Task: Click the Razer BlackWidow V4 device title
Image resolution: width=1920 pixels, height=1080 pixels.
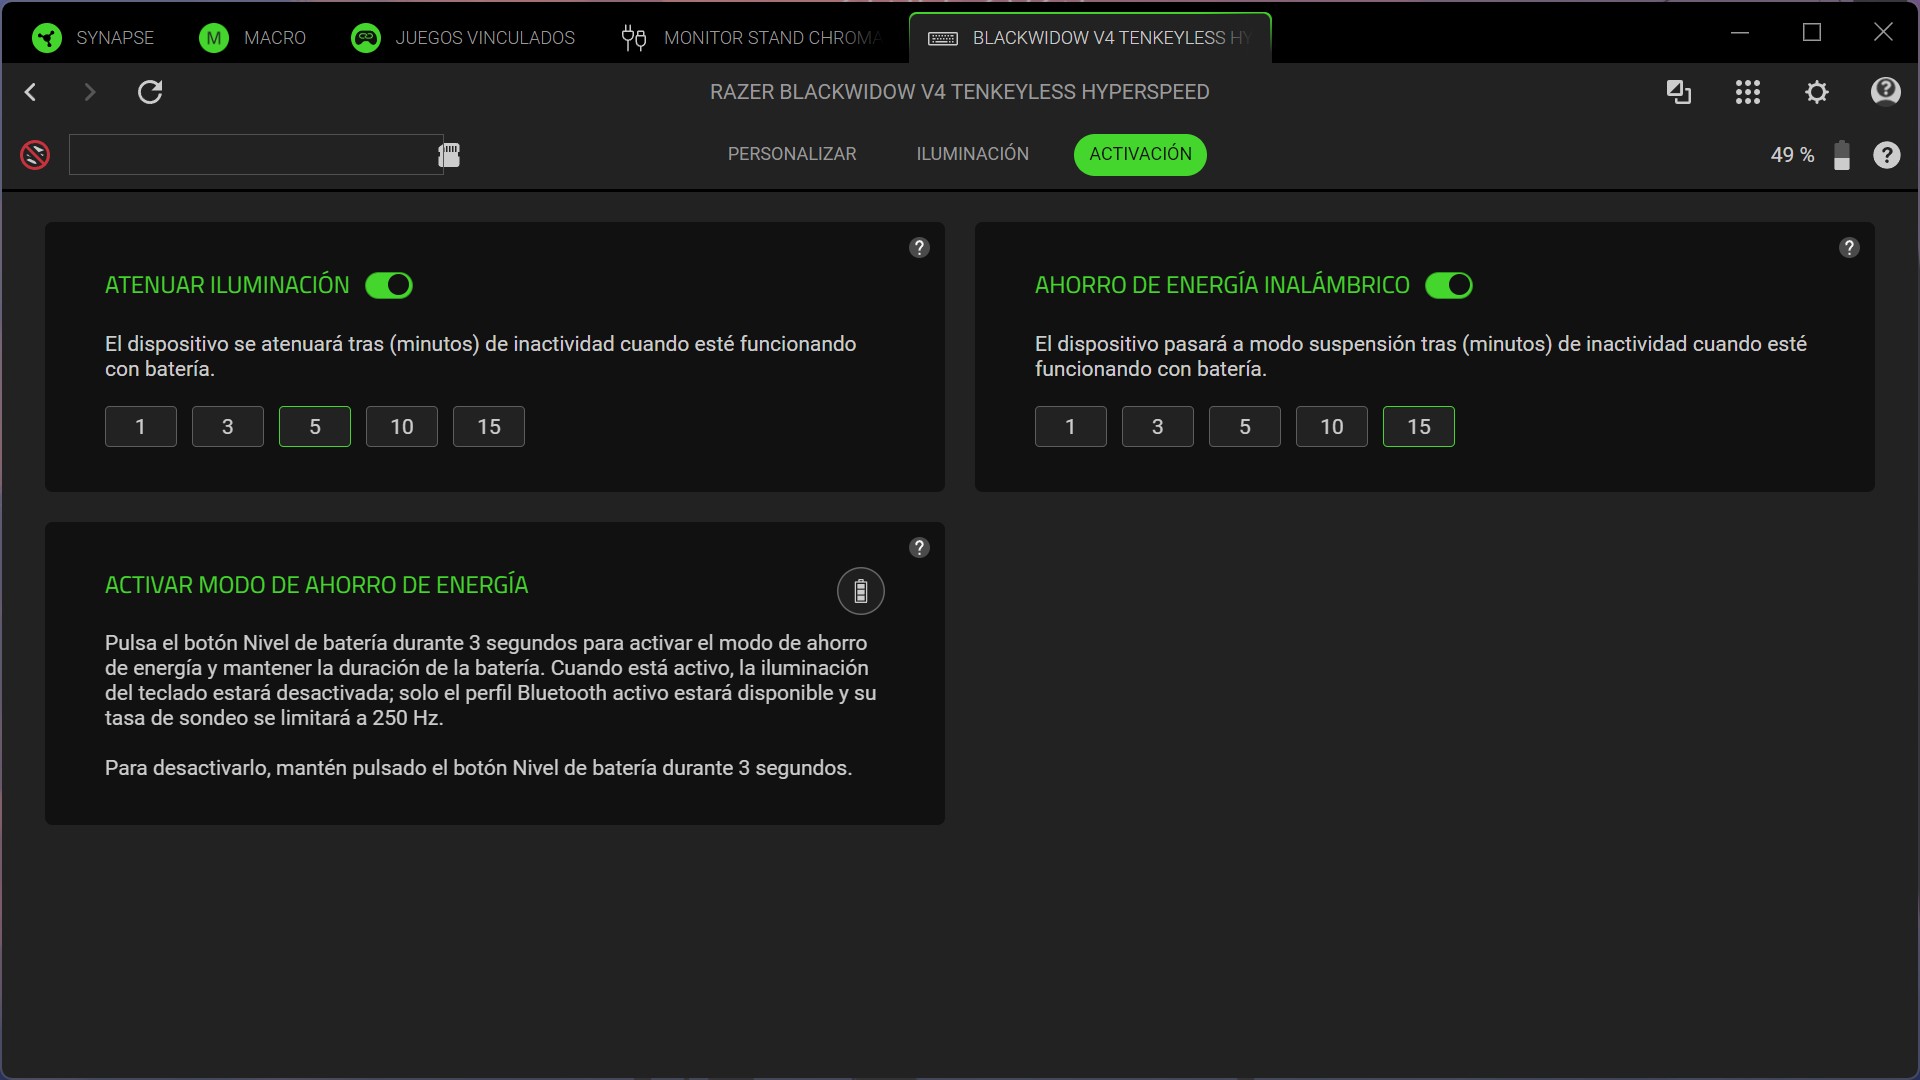Action: coord(960,92)
